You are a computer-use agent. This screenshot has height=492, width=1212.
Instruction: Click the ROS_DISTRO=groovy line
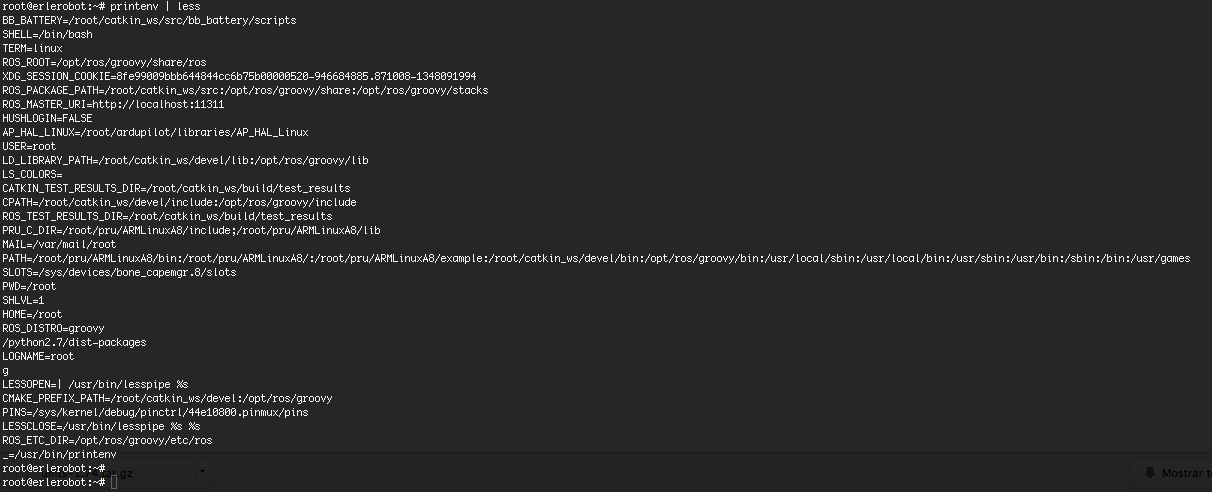tap(53, 328)
